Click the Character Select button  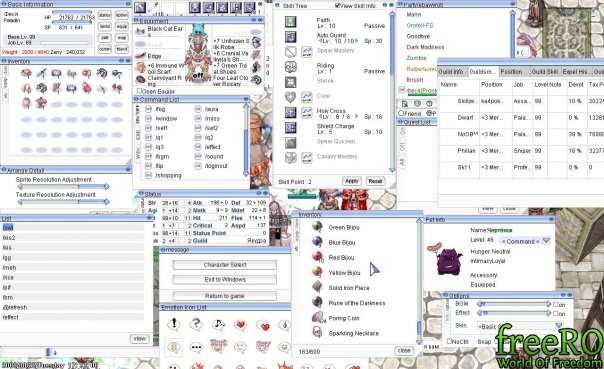coord(225,265)
